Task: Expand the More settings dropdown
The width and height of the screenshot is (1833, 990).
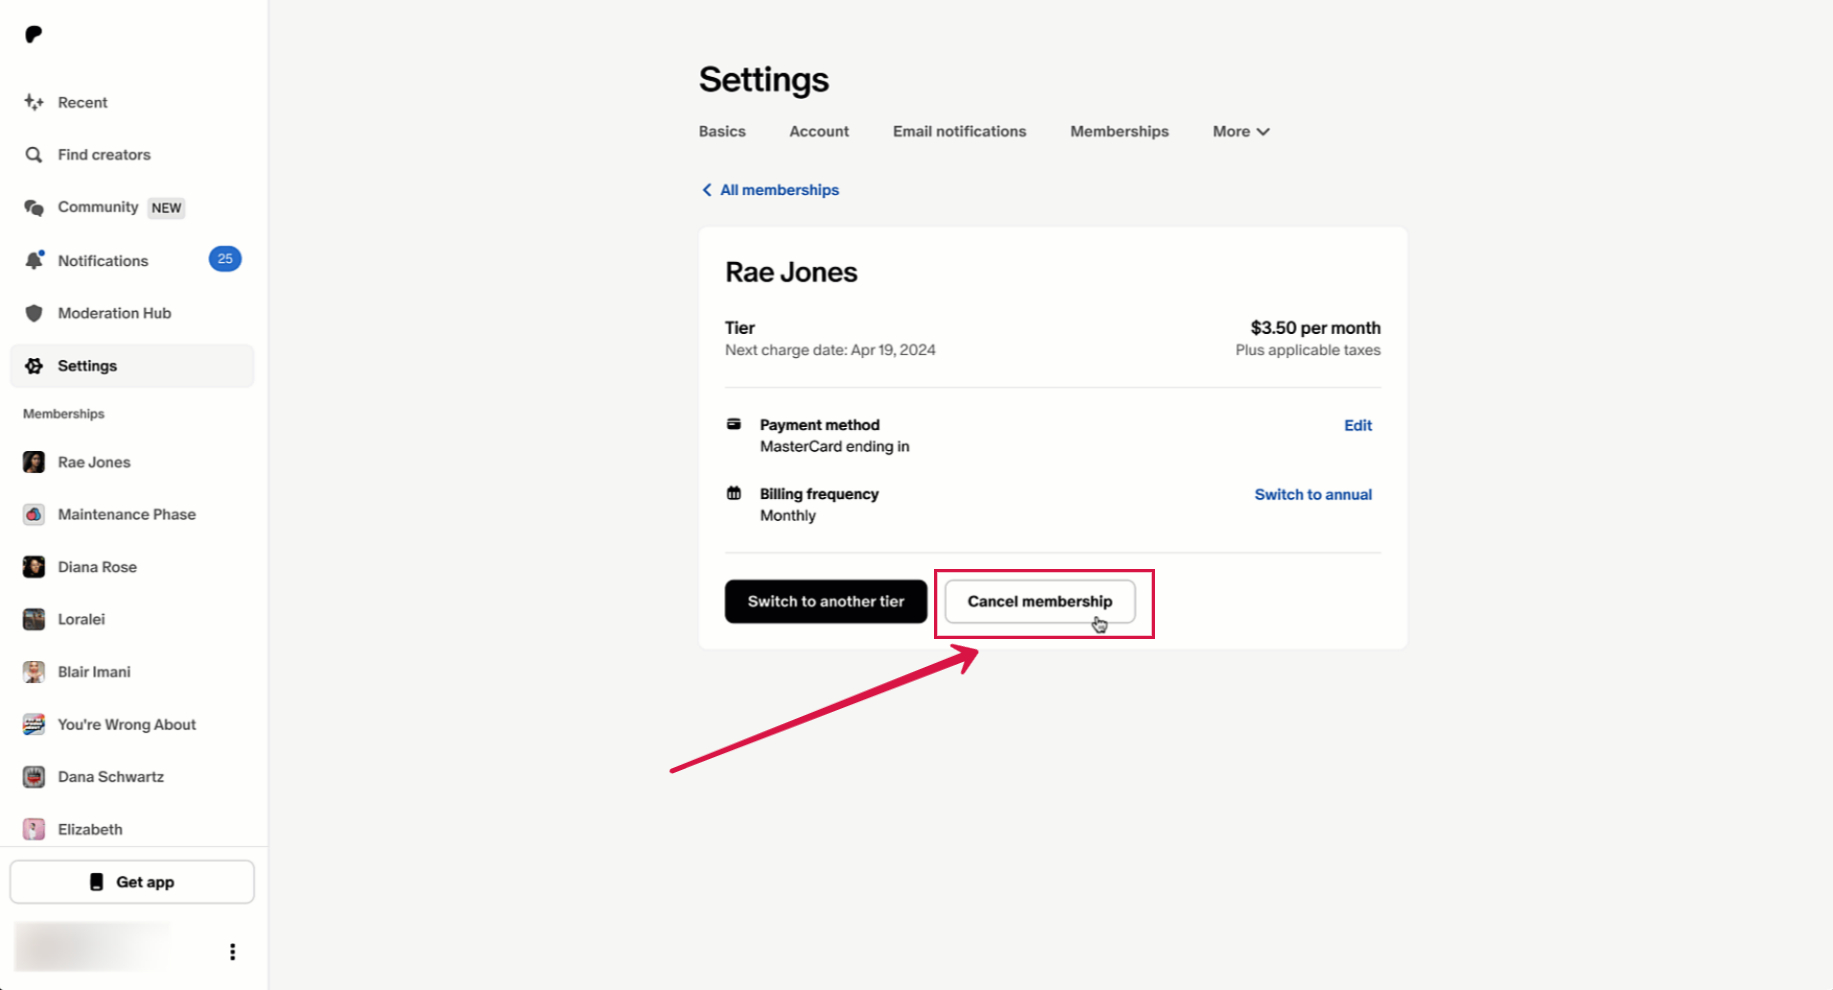Action: [1240, 132]
